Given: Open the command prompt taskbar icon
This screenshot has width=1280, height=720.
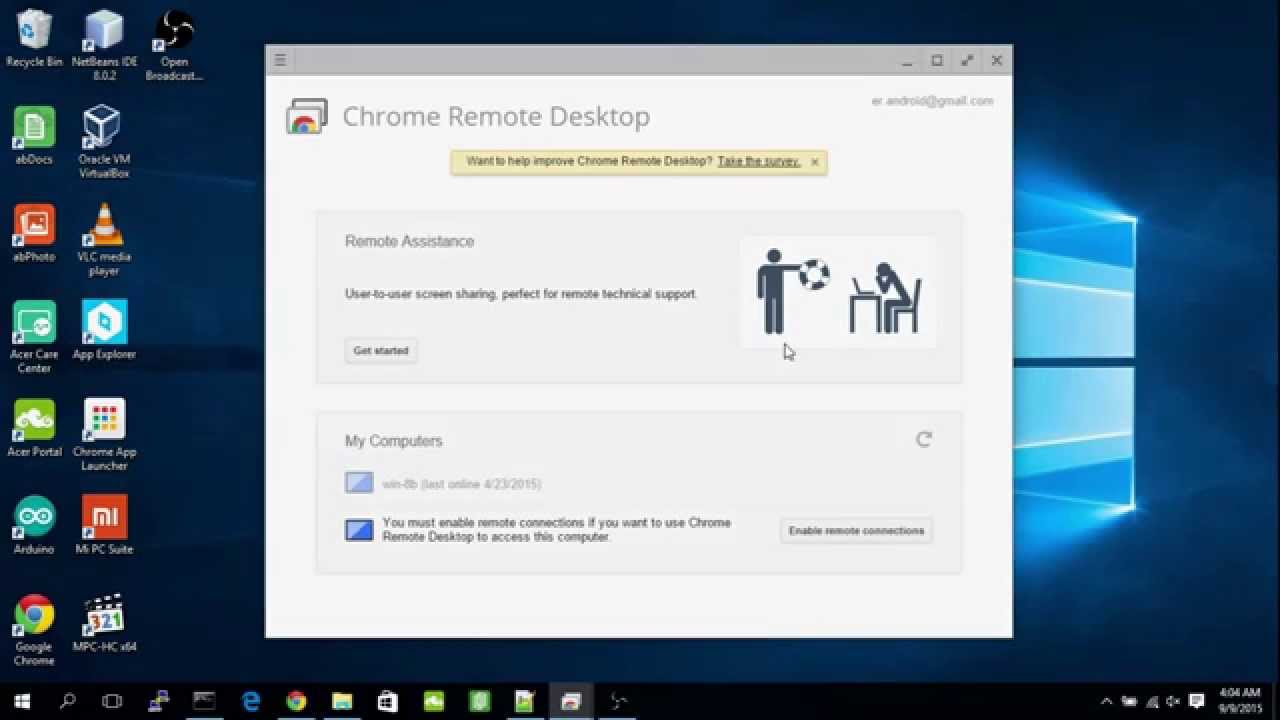Looking at the screenshot, I should coord(204,702).
